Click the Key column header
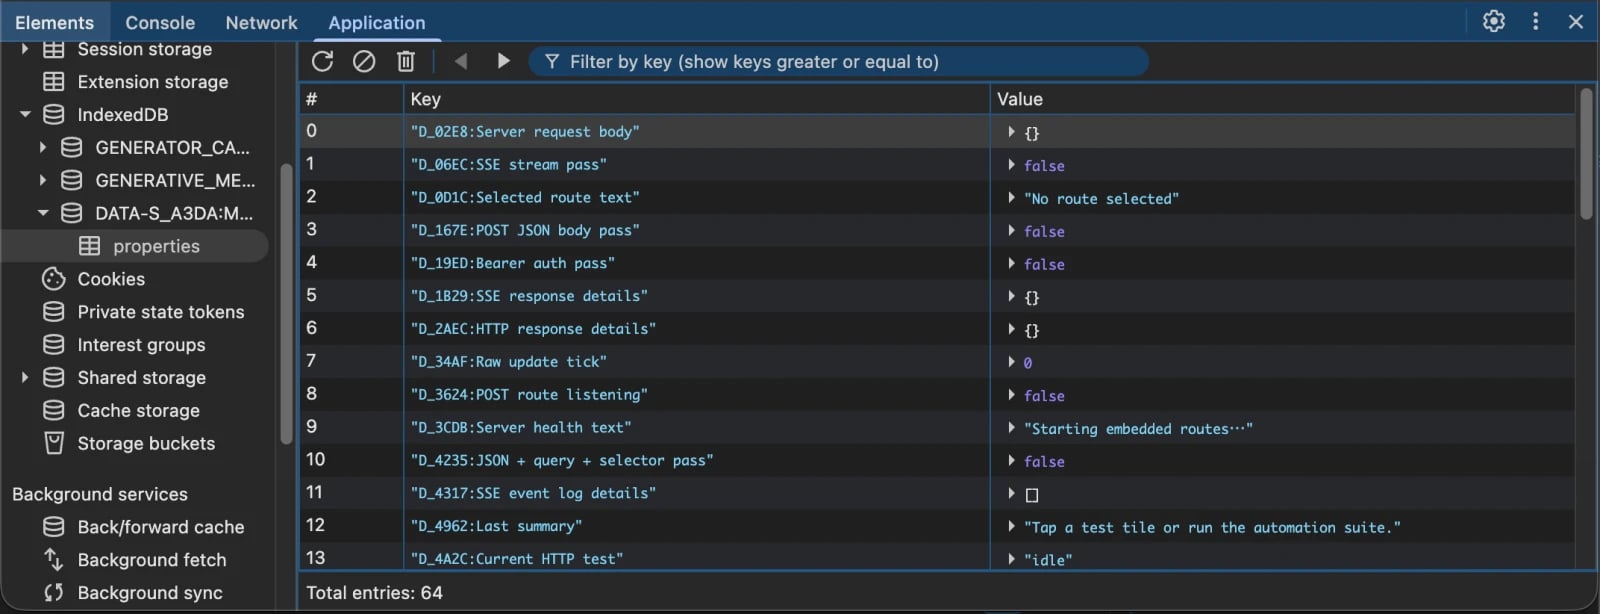1600x614 pixels. [697, 99]
